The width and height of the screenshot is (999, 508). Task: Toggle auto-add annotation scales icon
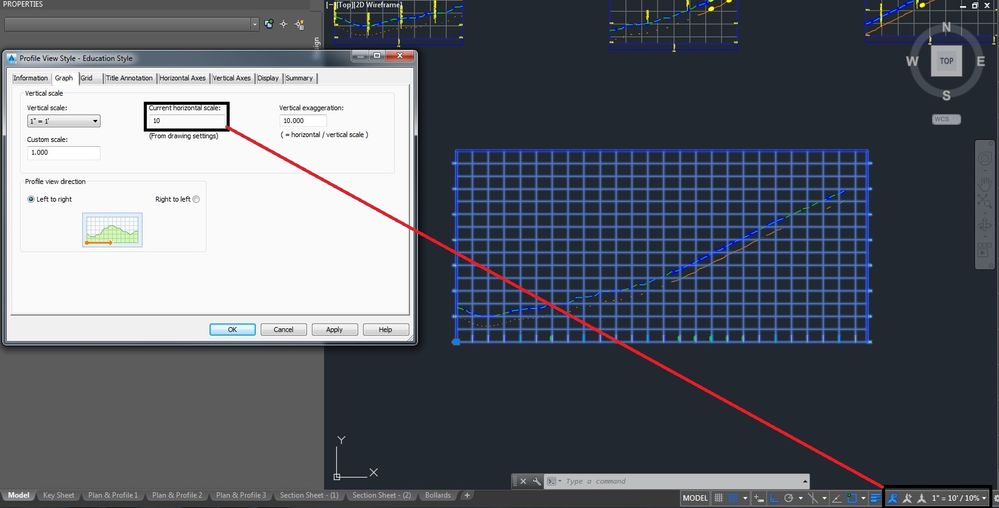coord(908,498)
